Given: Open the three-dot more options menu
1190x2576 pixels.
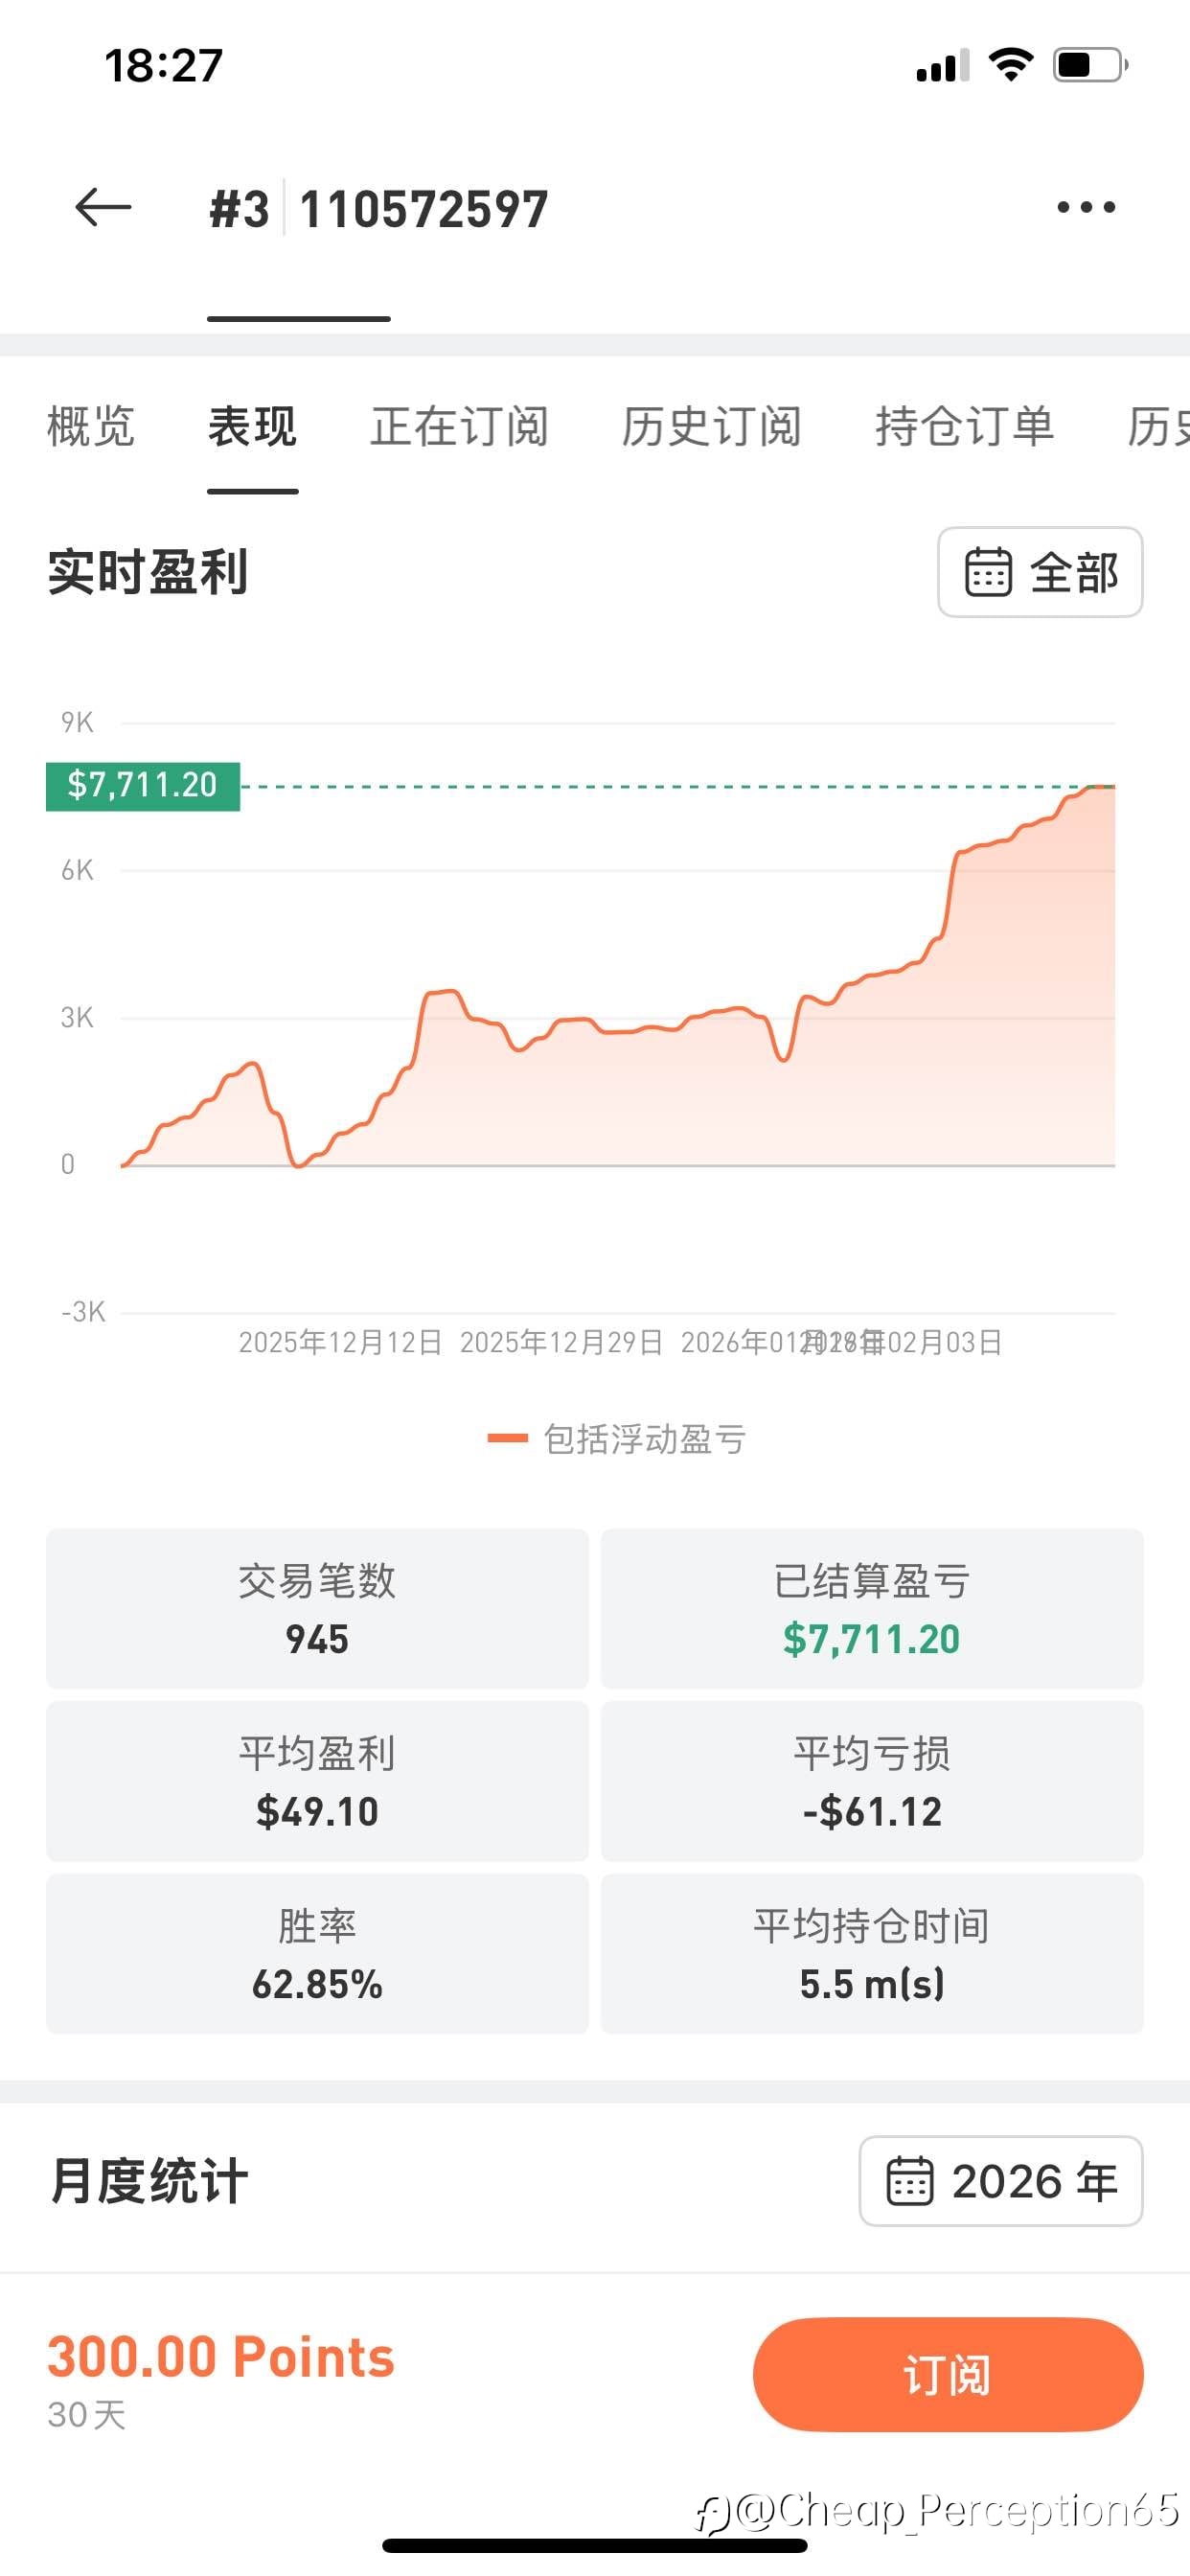Looking at the screenshot, I should click(x=1086, y=208).
